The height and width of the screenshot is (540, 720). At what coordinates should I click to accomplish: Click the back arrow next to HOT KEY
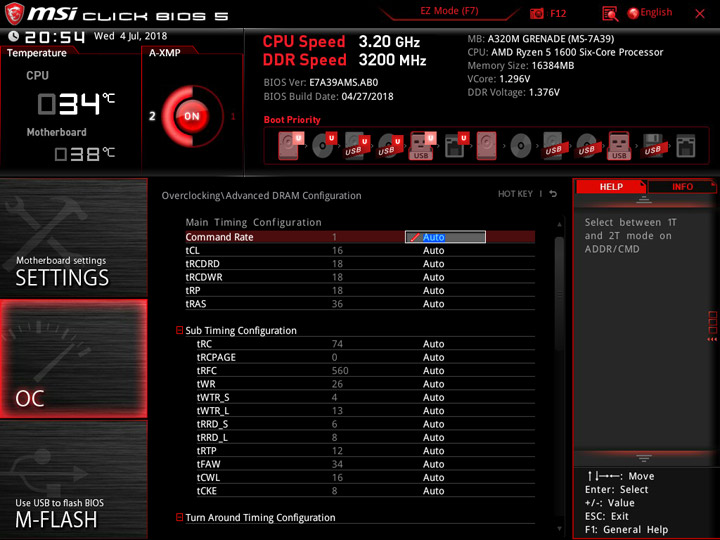coord(553,194)
